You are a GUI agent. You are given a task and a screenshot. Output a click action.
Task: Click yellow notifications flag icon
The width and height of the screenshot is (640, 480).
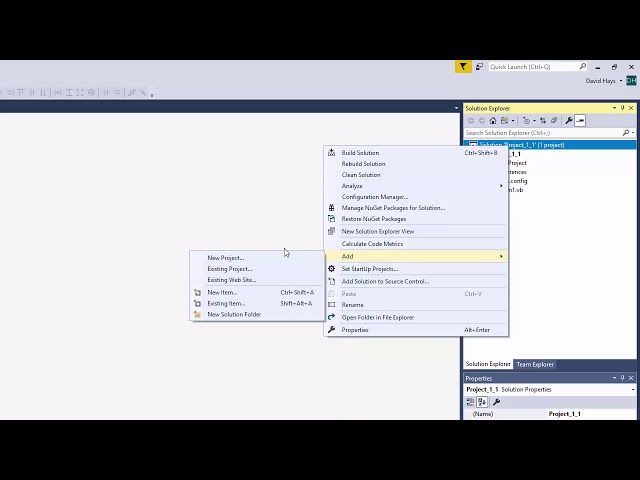coord(463,67)
